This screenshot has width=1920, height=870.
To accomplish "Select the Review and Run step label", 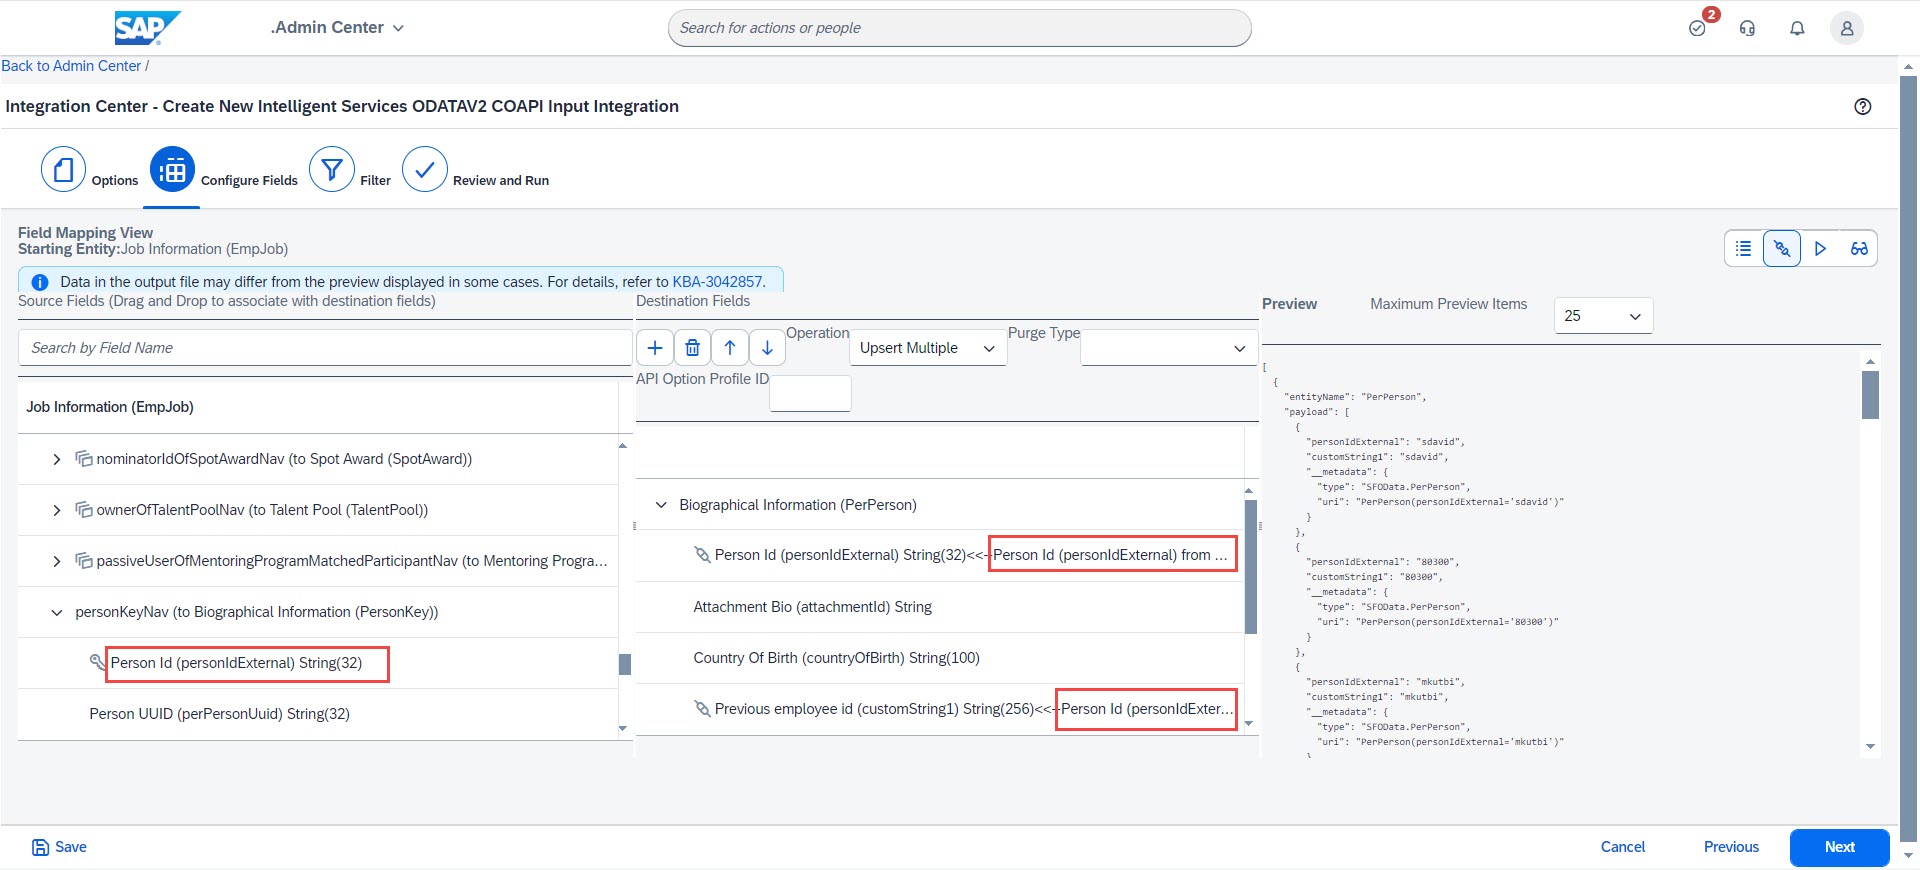I will coord(501,181).
